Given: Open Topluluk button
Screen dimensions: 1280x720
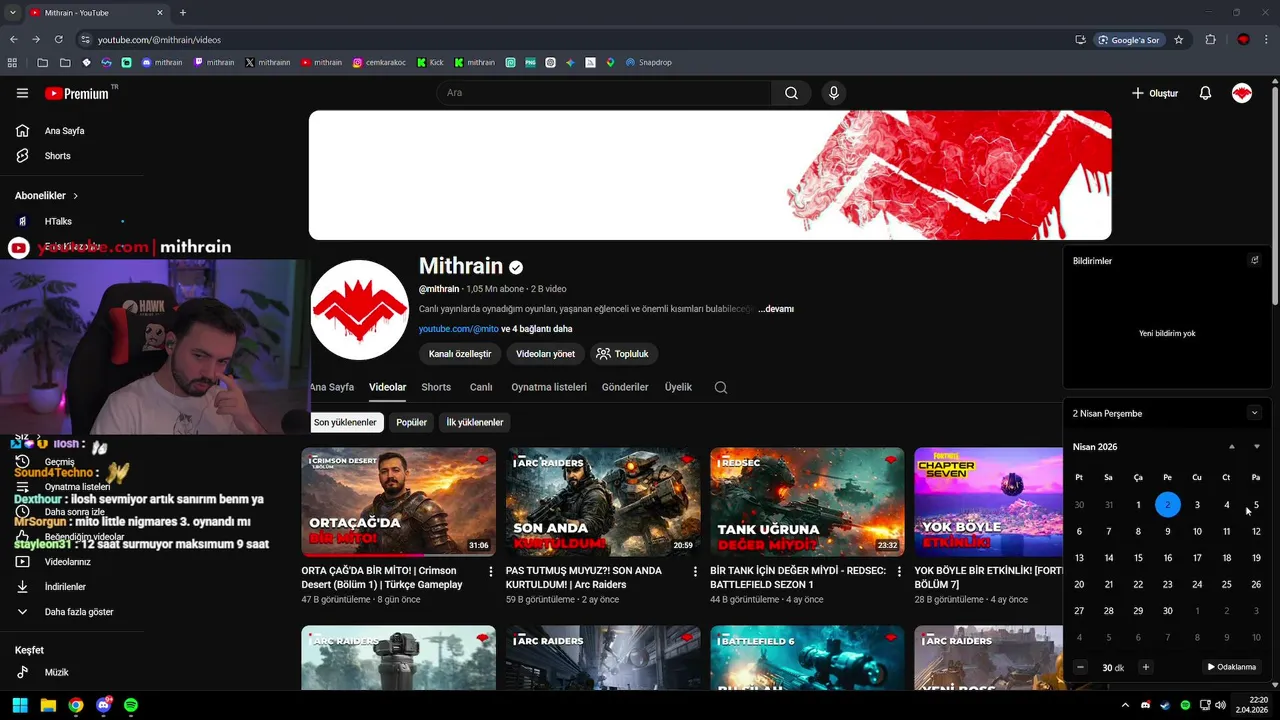Looking at the screenshot, I should pyautogui.click(x=623, y=354).
